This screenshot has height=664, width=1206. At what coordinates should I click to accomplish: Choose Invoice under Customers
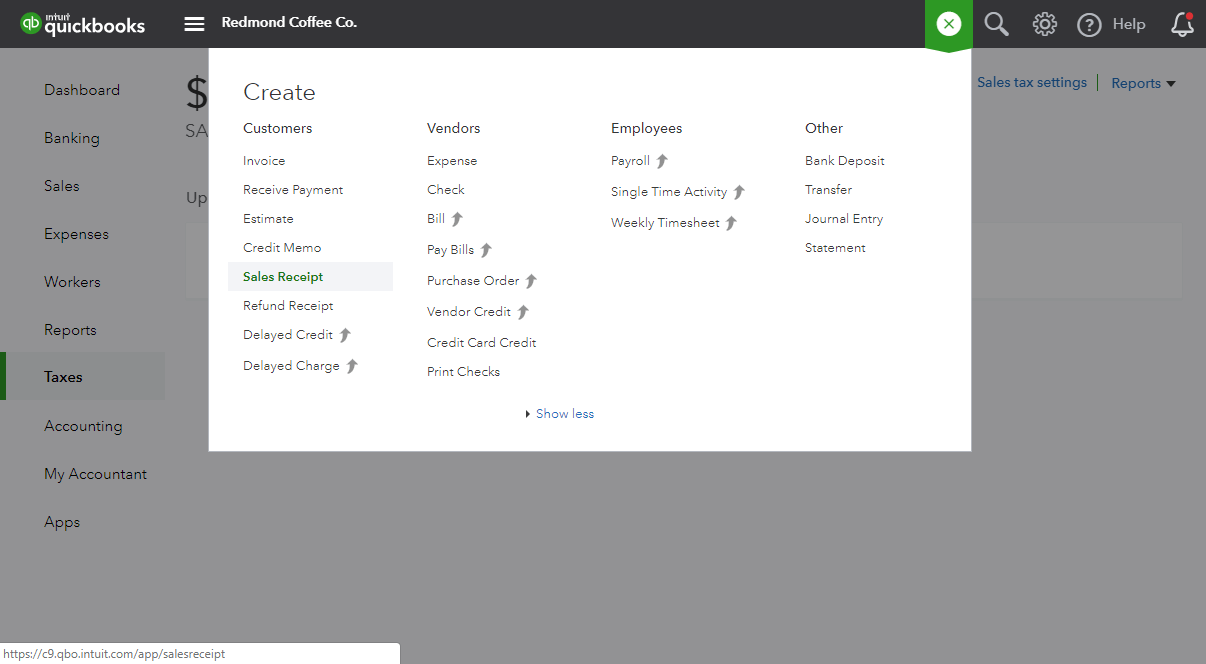264,161
